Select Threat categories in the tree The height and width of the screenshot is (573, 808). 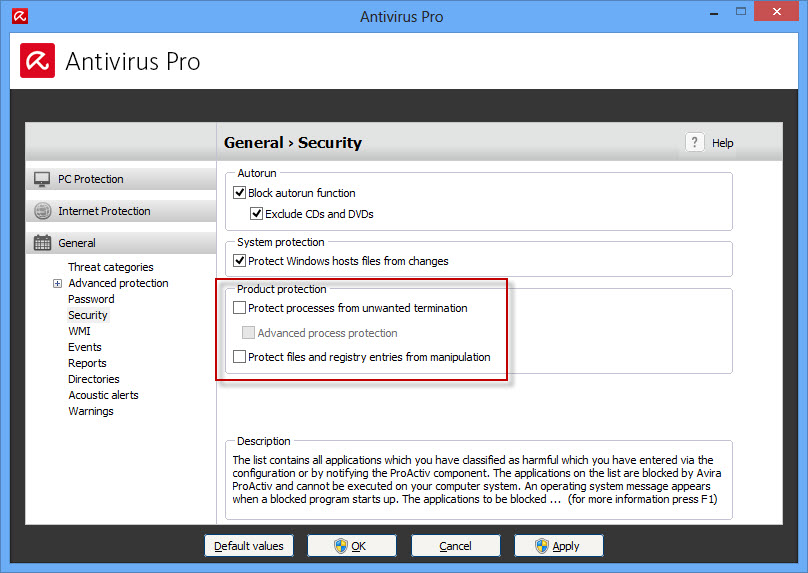click(x=111, y=267)
